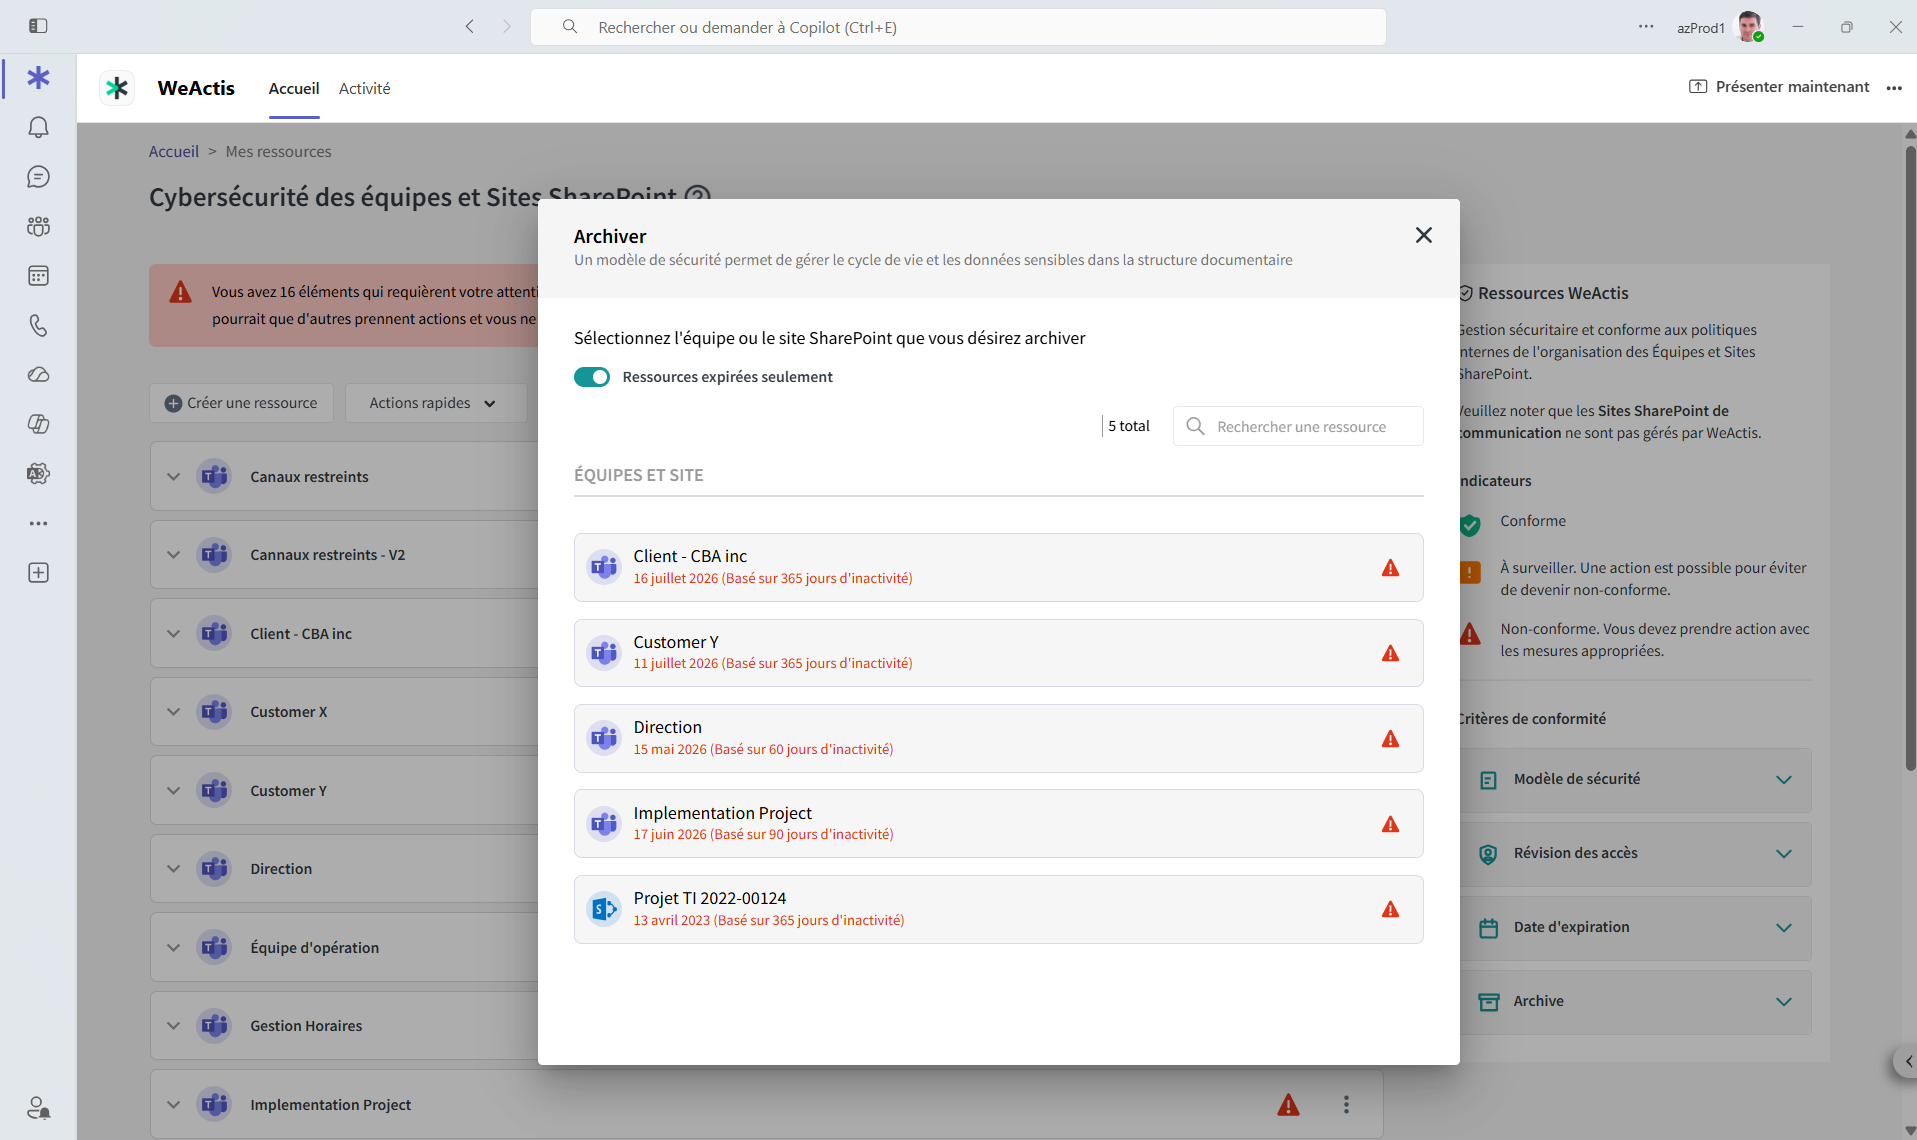Viewport: 1917px width, 1140px height.
Task: Click the Mes ressources breadcrumb text
Action: (x=278, y=151)
